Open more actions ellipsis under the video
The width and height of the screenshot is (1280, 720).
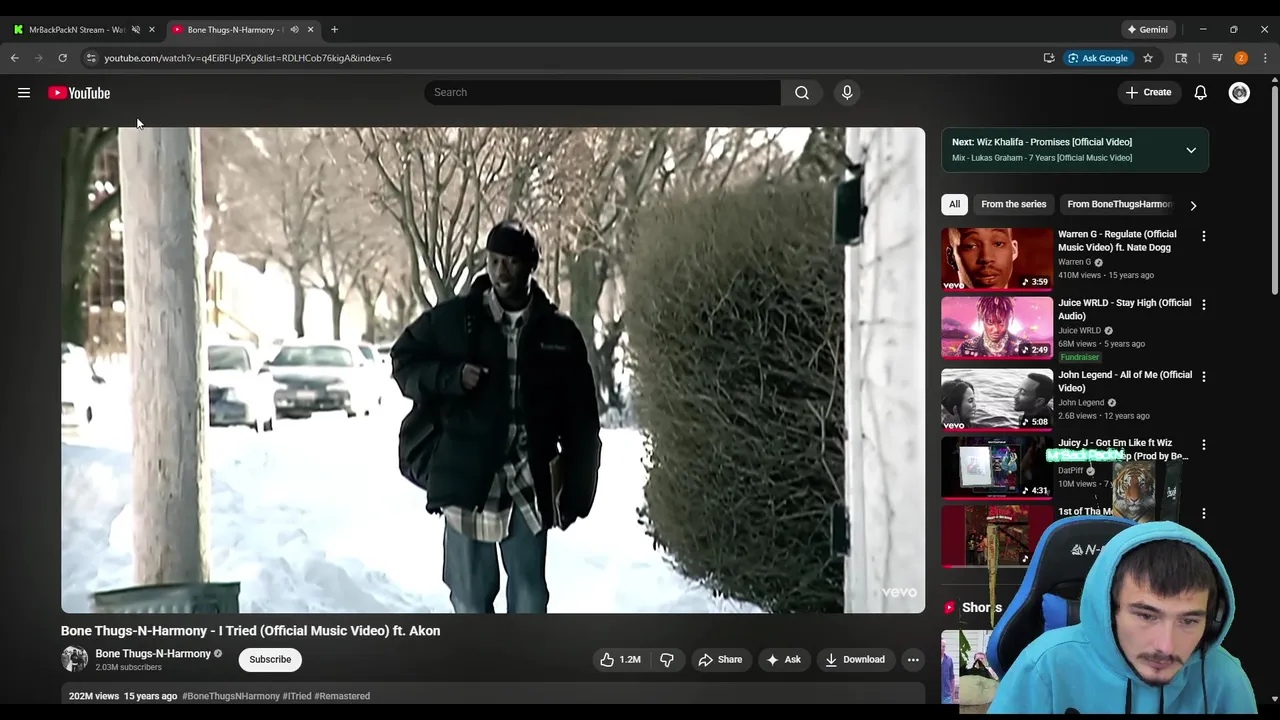913,660
